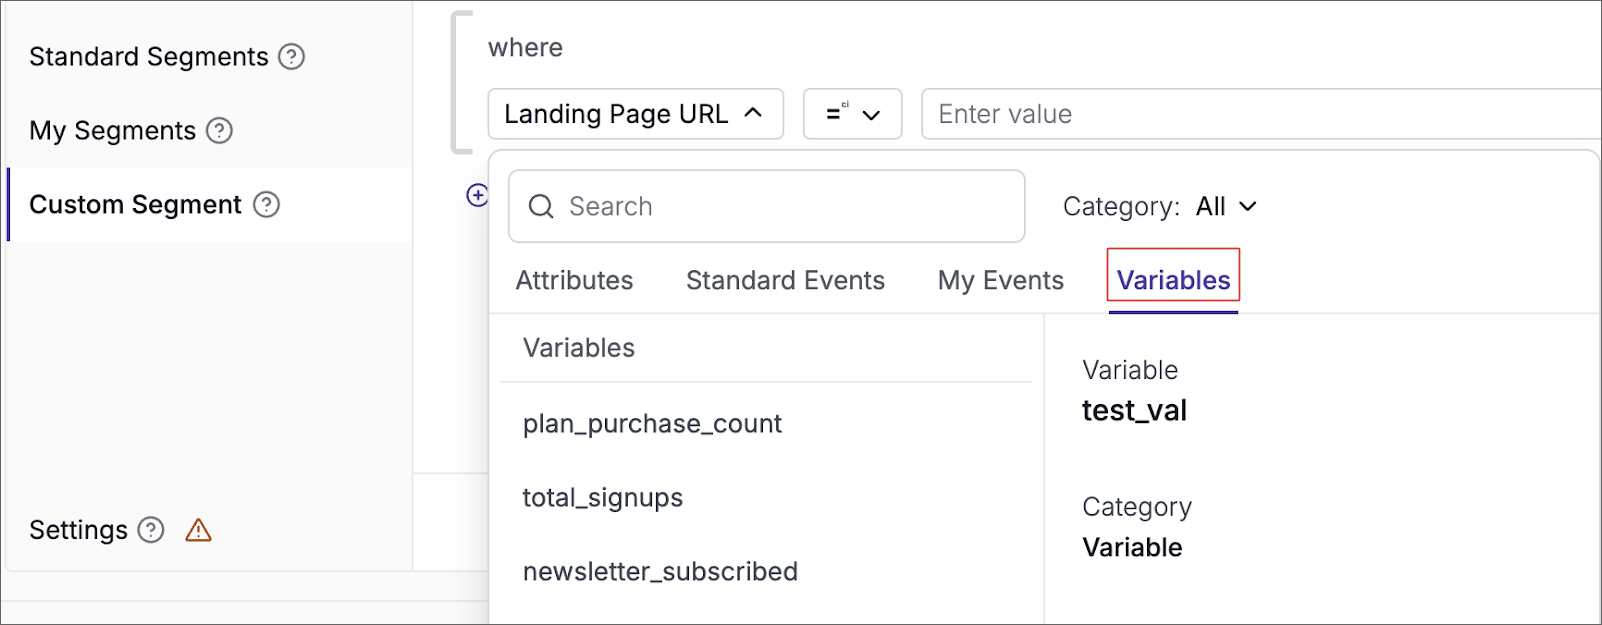
Task: Click the Search input field
Action: (x=766, y=207)
